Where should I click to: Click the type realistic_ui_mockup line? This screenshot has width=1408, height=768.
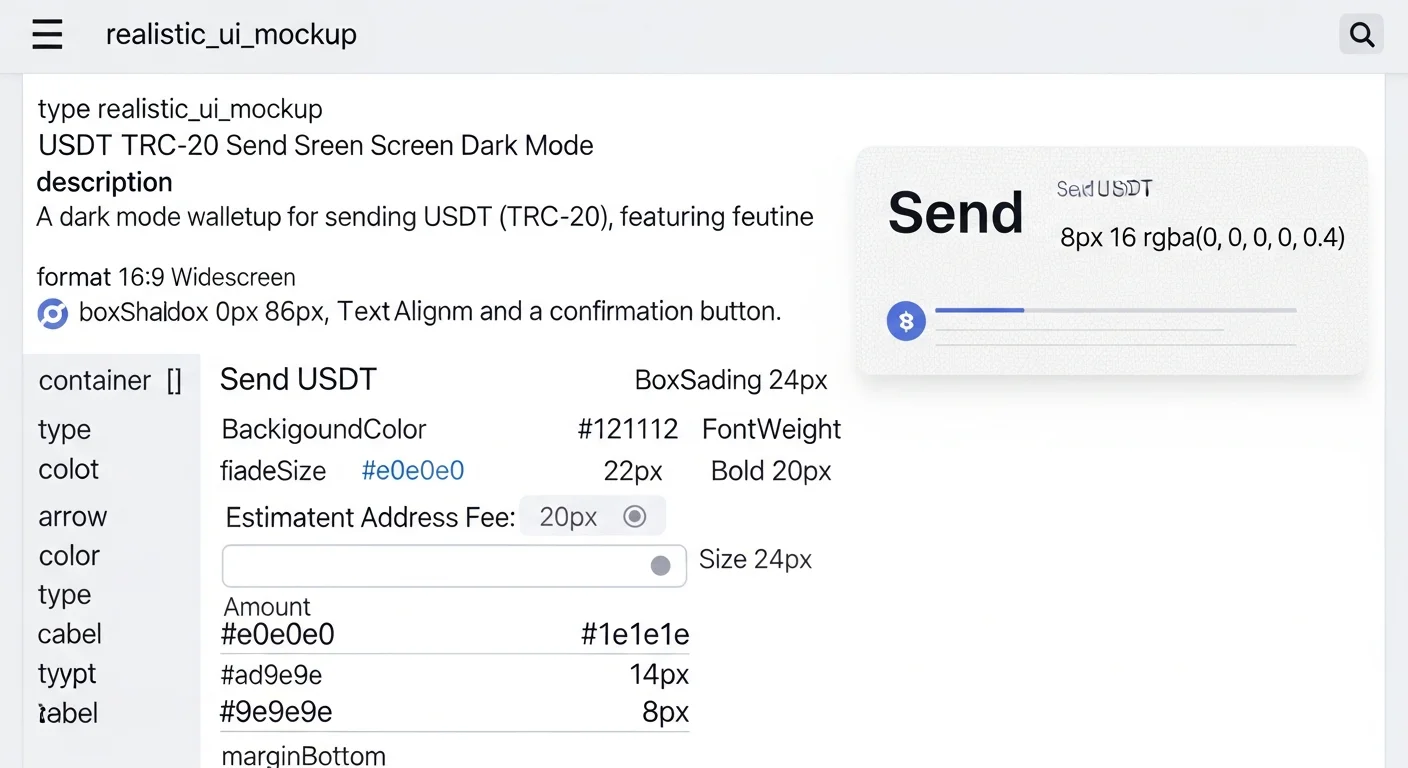180,109
